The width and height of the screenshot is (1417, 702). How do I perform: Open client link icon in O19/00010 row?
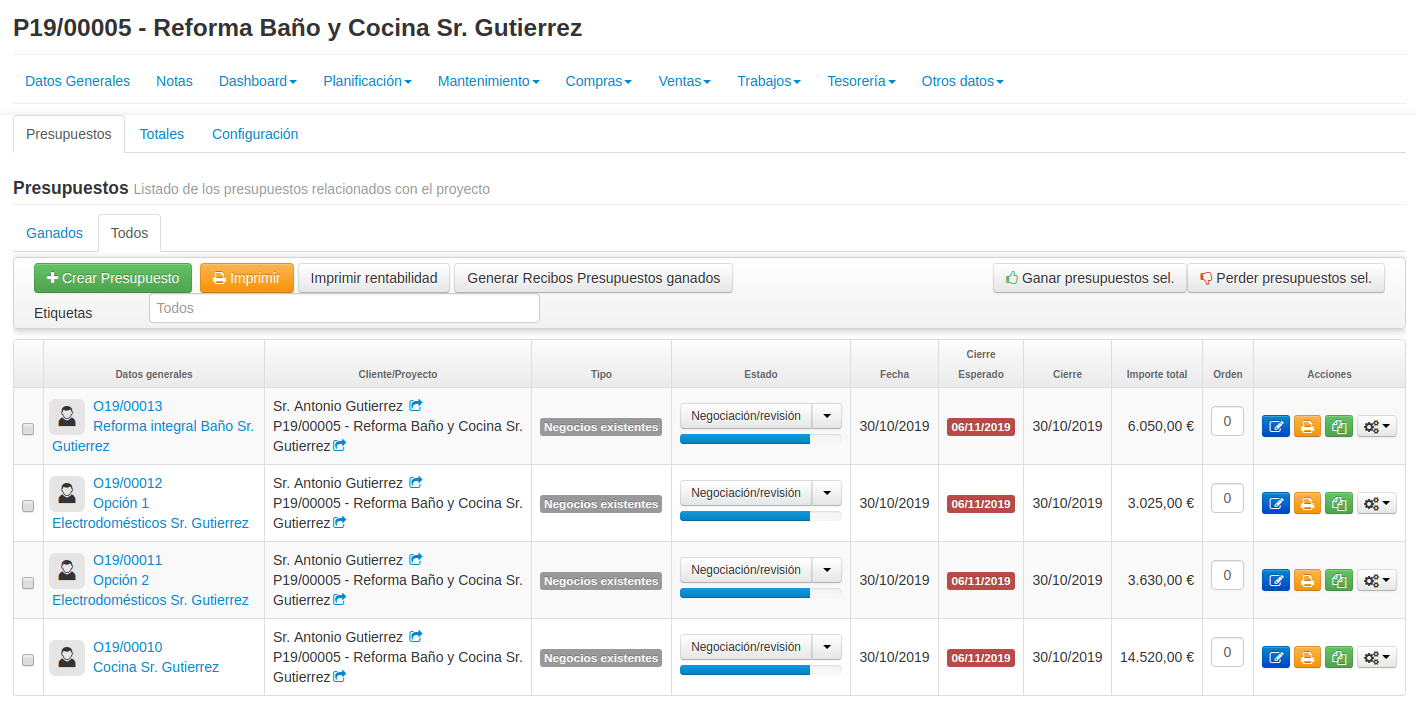[416, 637]
